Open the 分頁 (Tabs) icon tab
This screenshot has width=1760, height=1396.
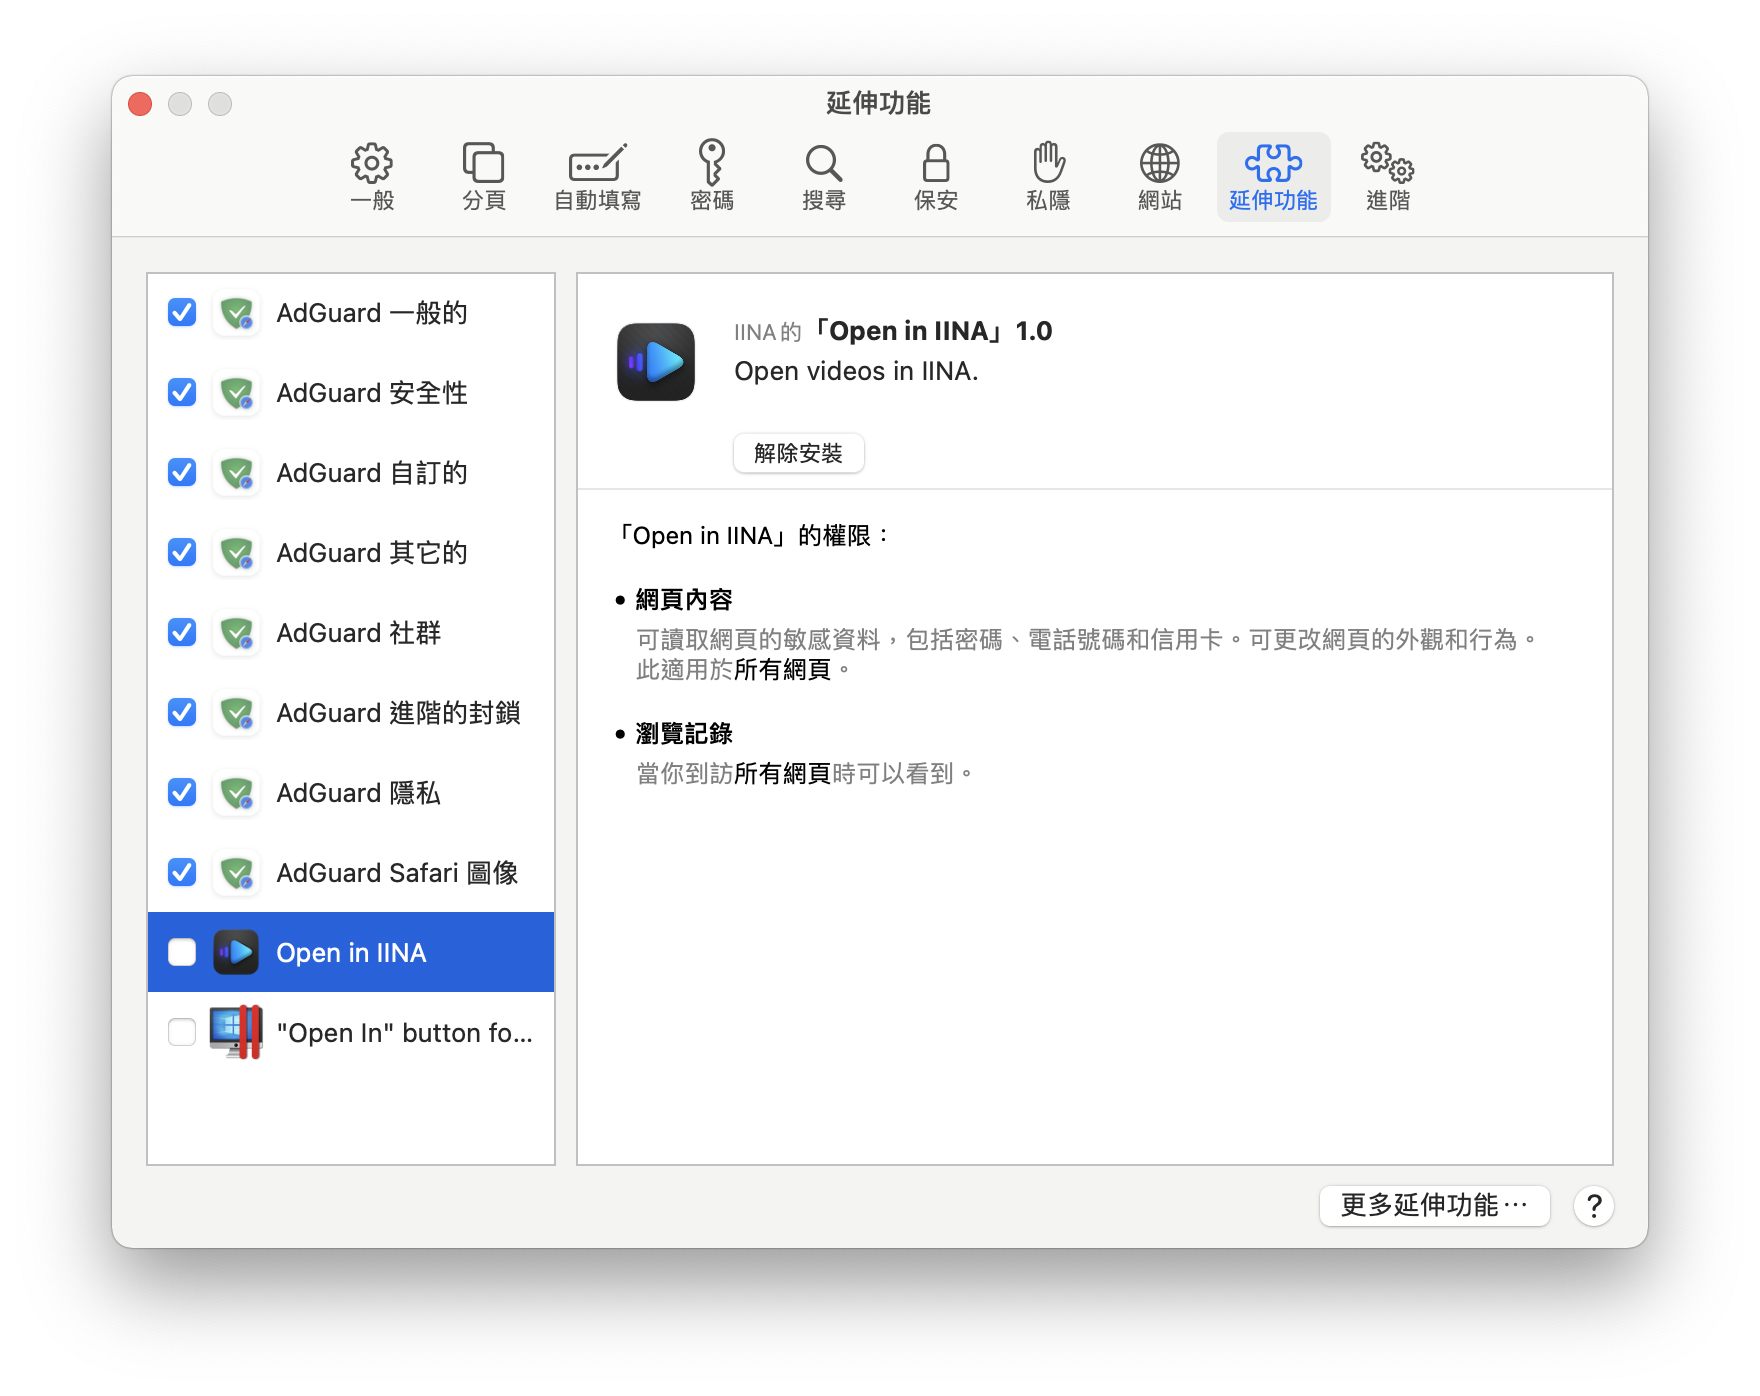coord(484,176)
